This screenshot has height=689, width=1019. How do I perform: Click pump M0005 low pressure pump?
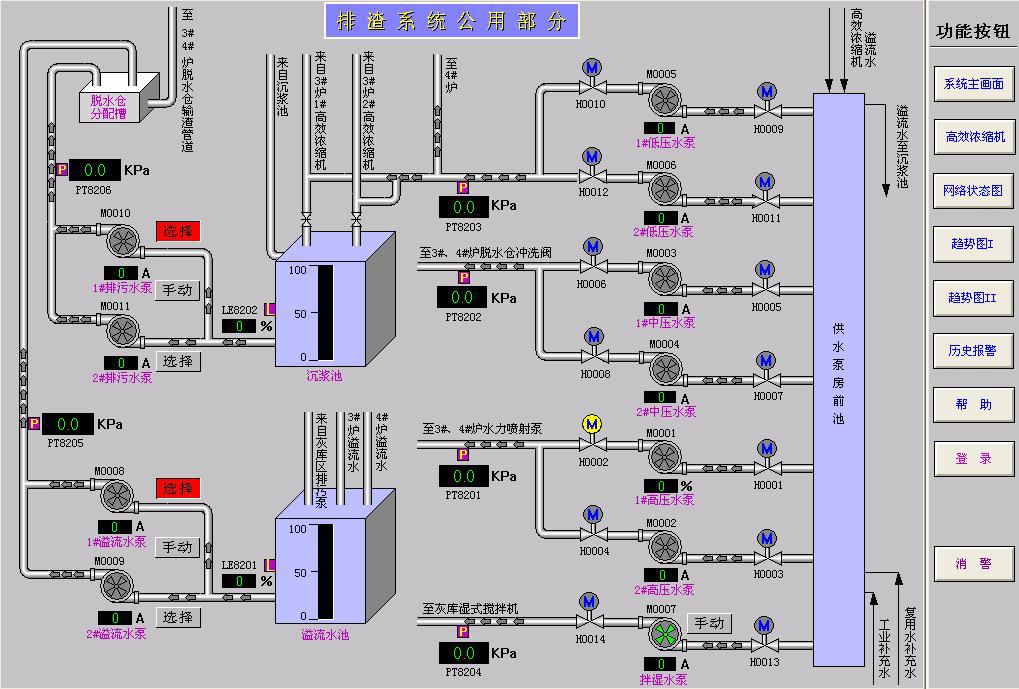point(662,98)
